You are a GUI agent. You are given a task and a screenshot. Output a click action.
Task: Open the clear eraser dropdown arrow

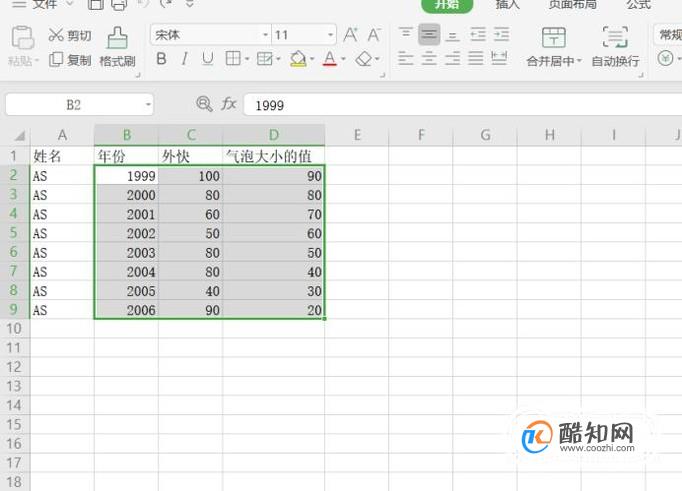click(x=377, y=59)
